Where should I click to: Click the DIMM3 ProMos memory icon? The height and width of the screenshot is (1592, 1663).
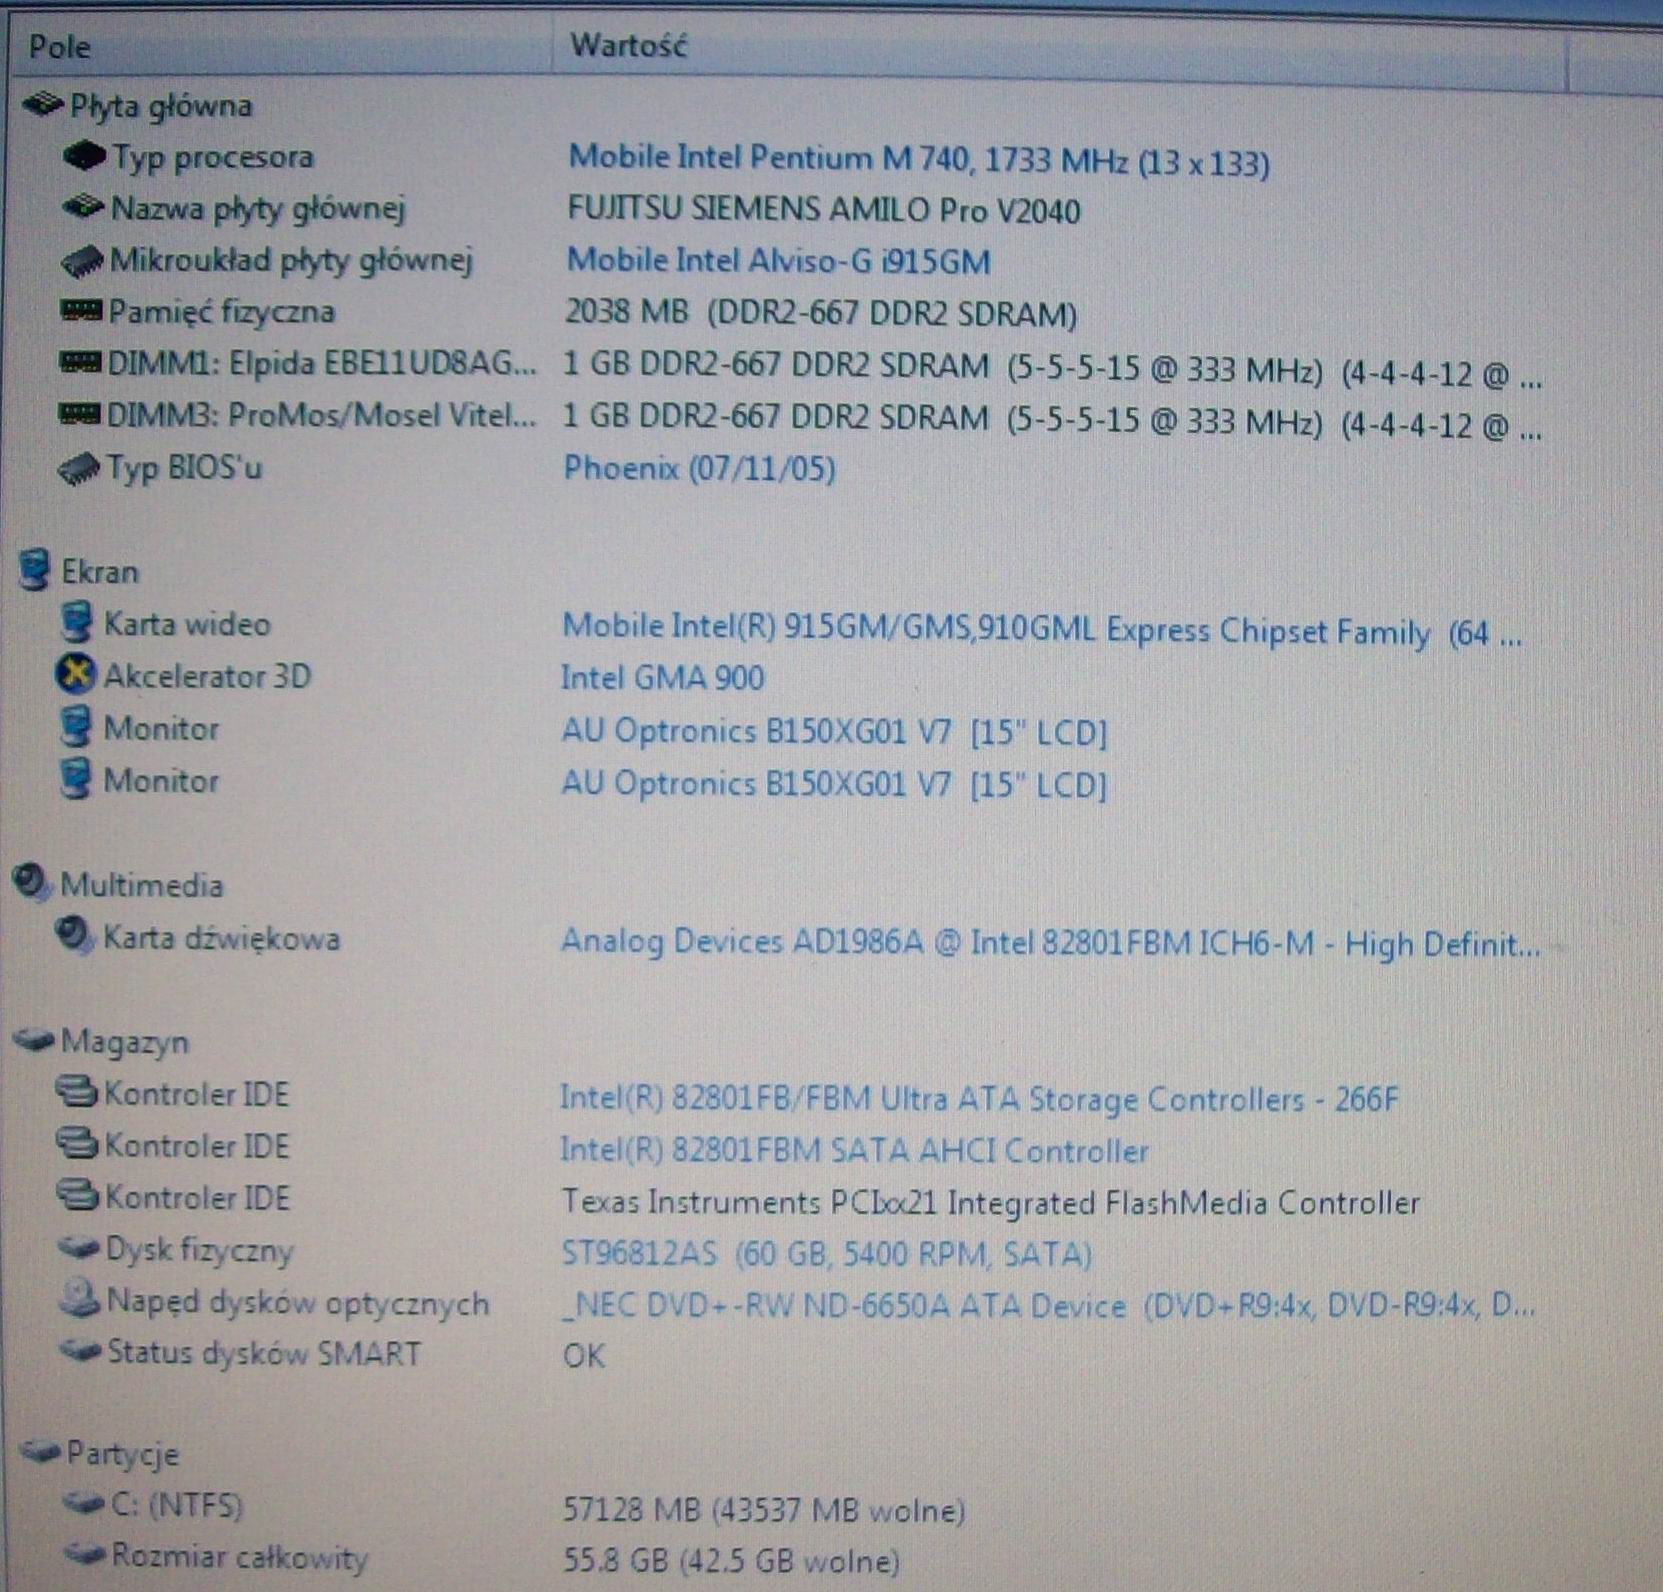[80, 414]
